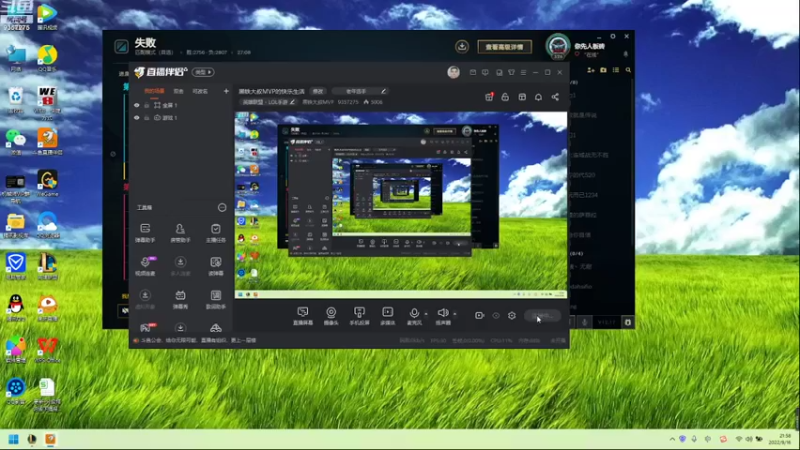Click the share icon in stream header
The width and height of the screenshot is (800, 450).
click(555, 97)
